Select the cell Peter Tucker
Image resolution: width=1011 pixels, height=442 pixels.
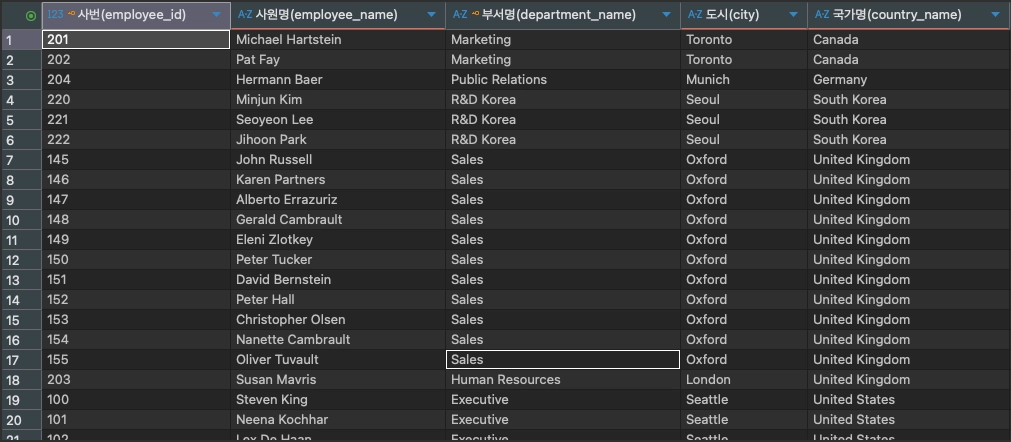tap(338, 260)
